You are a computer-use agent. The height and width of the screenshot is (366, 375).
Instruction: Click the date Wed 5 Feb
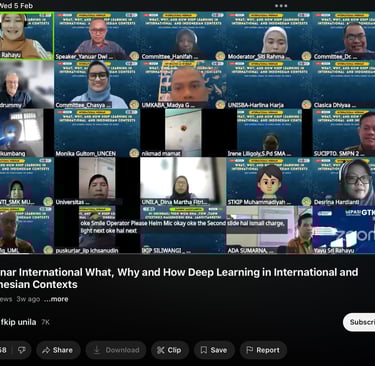(x=16, y=5)
